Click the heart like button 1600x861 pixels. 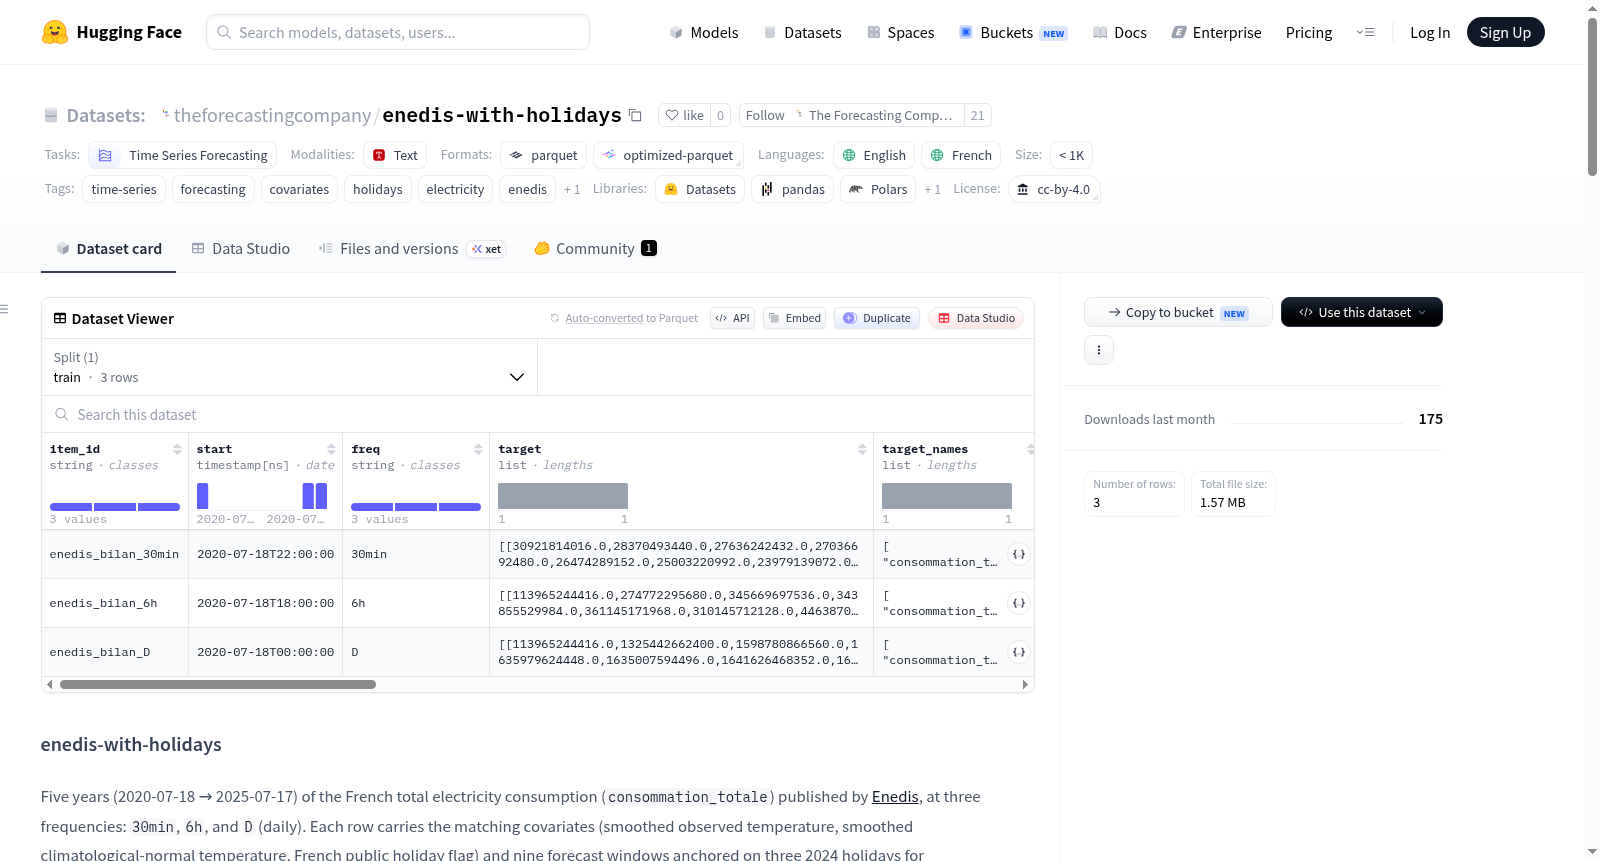[685, 115]
